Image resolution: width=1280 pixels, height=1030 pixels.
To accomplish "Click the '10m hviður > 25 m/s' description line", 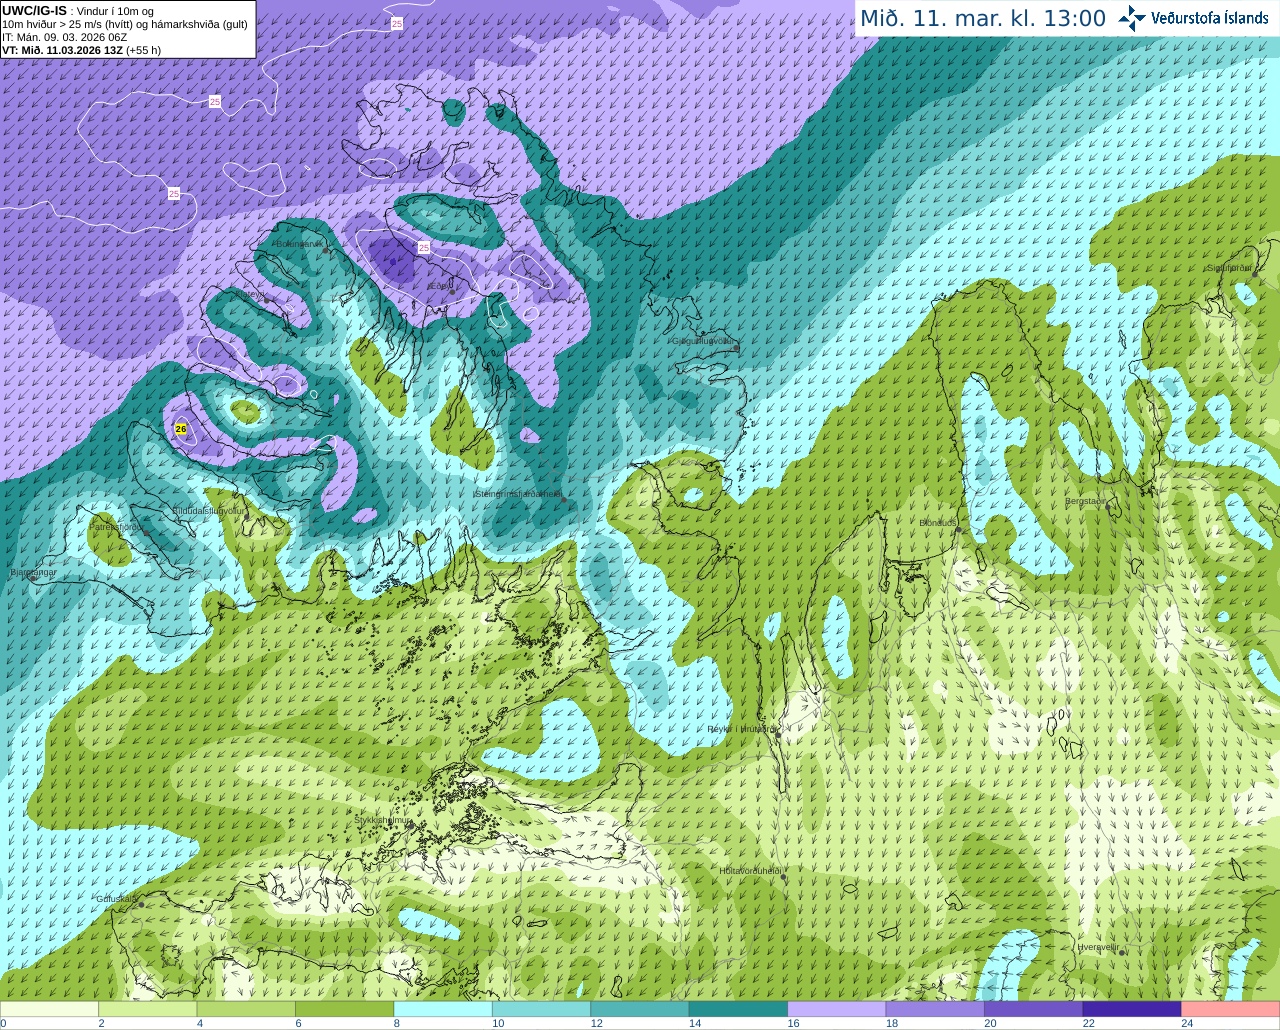I will pyautogui.click(x=125, y=24).
